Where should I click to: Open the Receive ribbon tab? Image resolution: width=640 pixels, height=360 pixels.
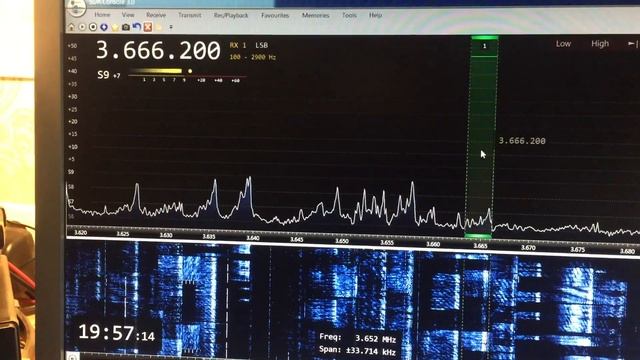(x=156, y=15)
